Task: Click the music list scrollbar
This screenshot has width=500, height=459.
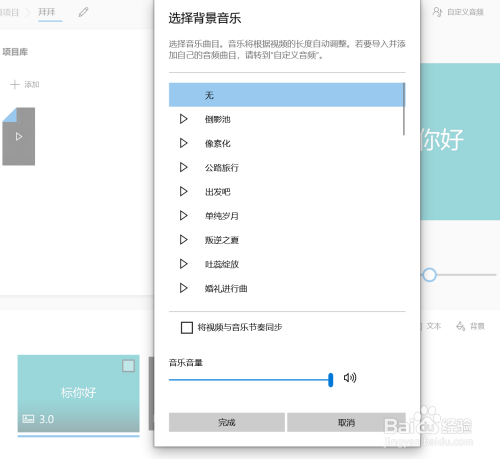Action: click(404, 109)
